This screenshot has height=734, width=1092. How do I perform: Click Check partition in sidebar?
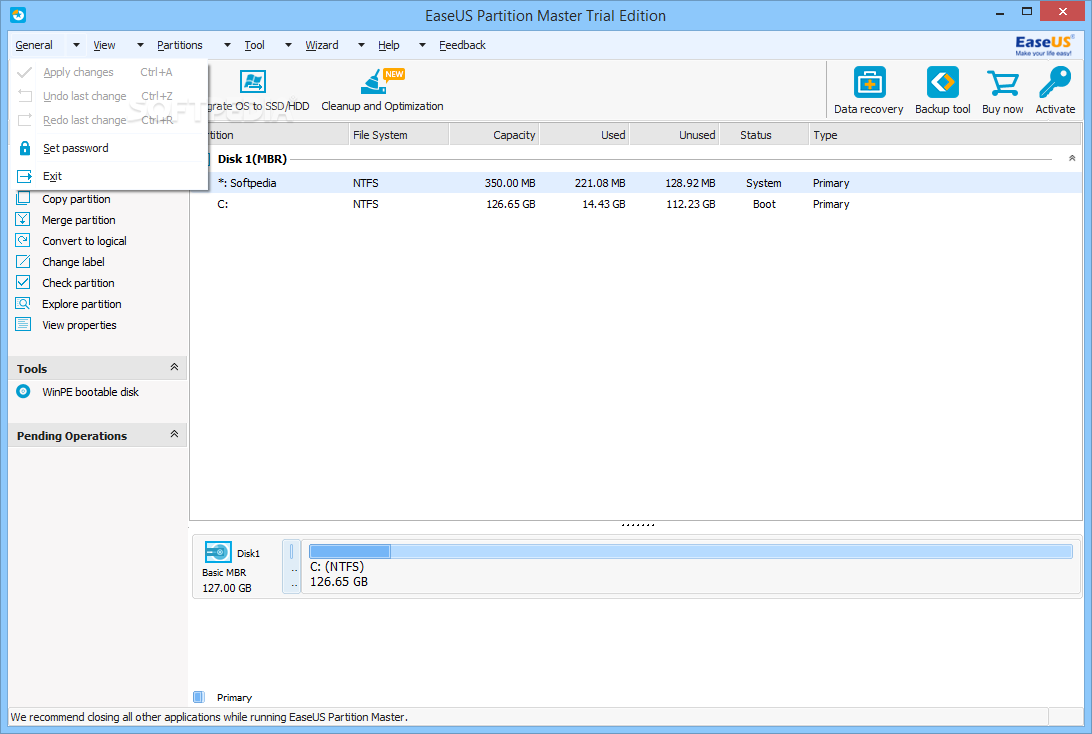click(78, 283)
